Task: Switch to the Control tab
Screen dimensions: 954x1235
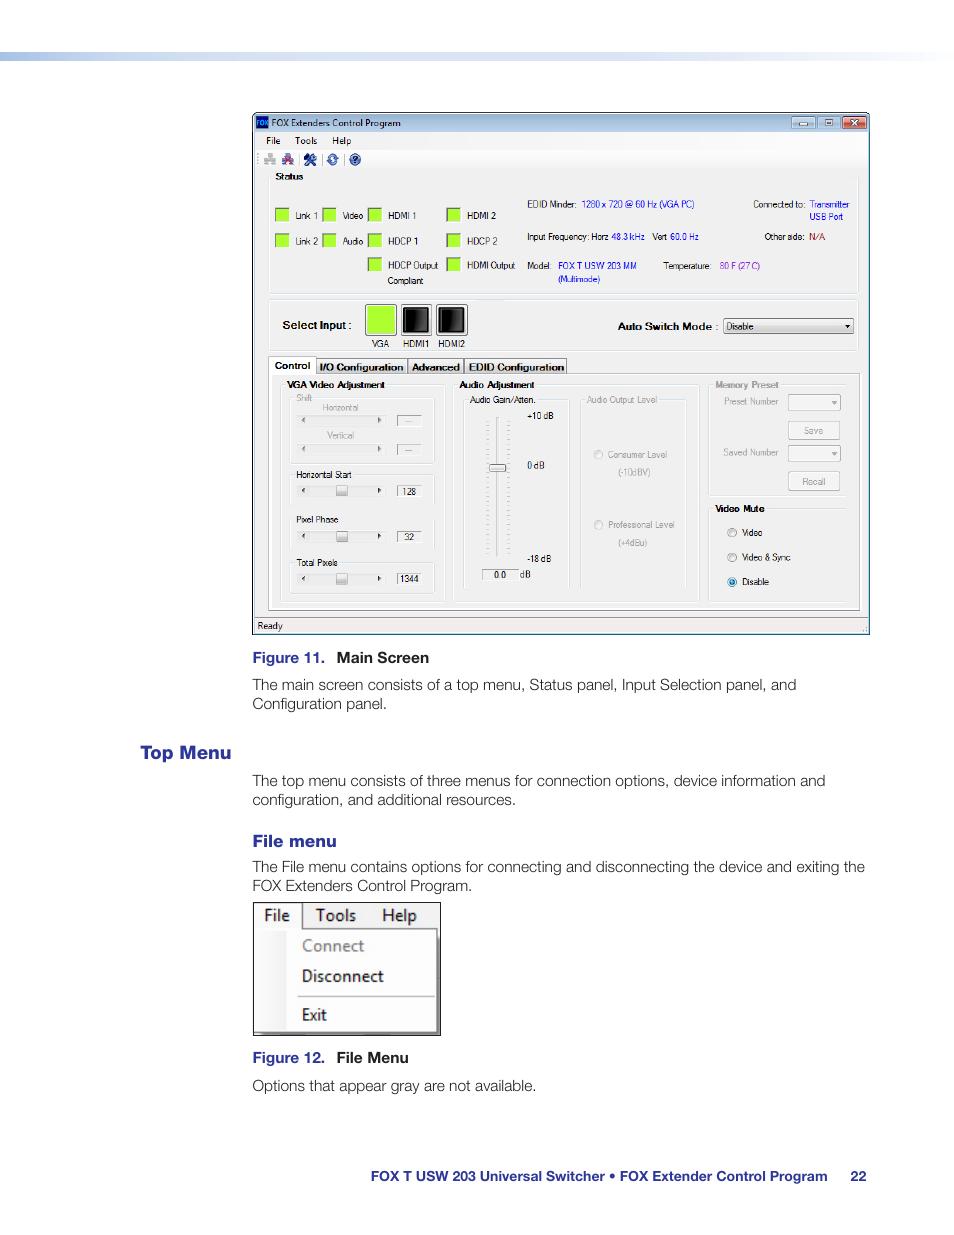Action: pos(293,366)
